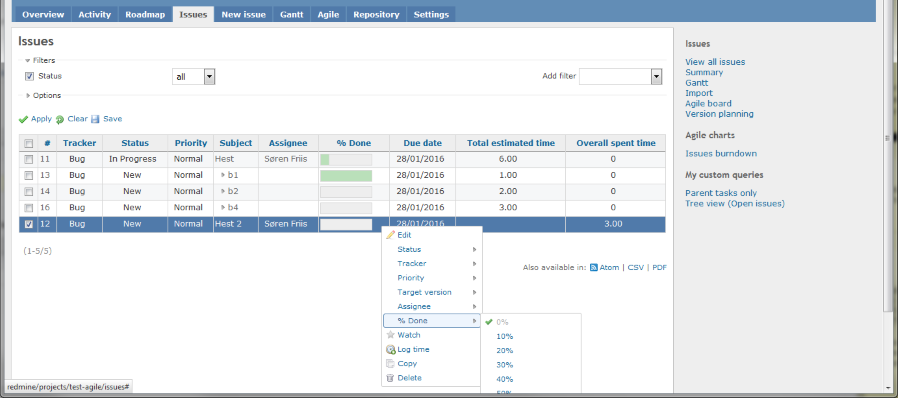Open the New issue tab
The width and height of the screenshot is (898, 398).
pyautogui.click(x=243, y=15)
